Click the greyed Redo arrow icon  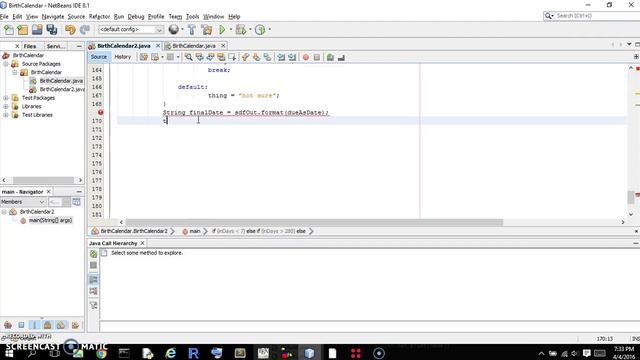pyautogui.click(x=84, y=29)
